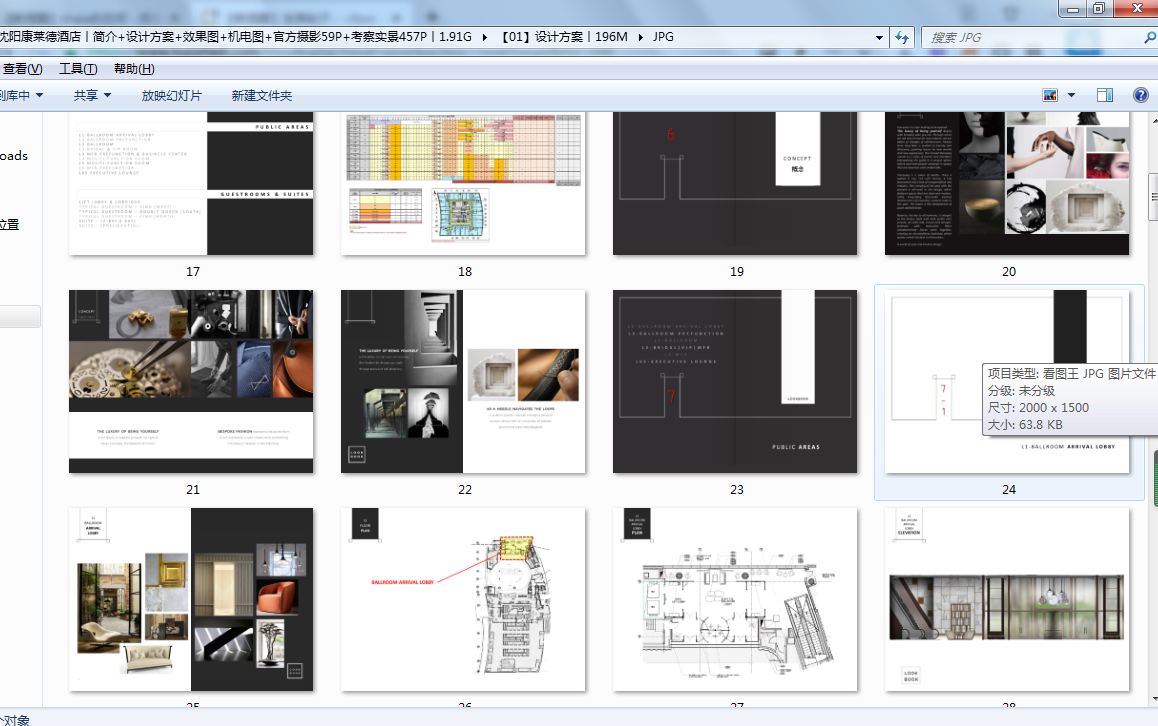Screen dimensions: 1158x726
Task: Open help via question mark icon
Action: 1140,95
